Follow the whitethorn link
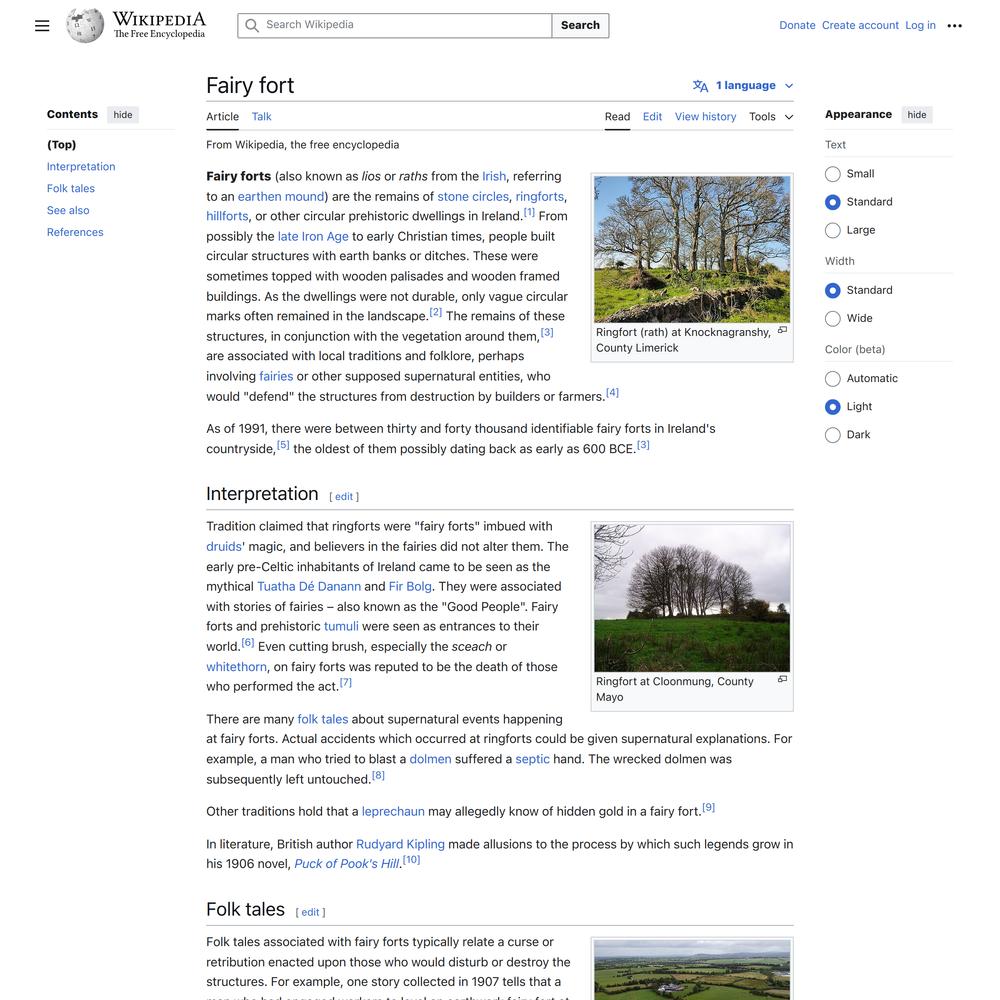 [237, 667]
